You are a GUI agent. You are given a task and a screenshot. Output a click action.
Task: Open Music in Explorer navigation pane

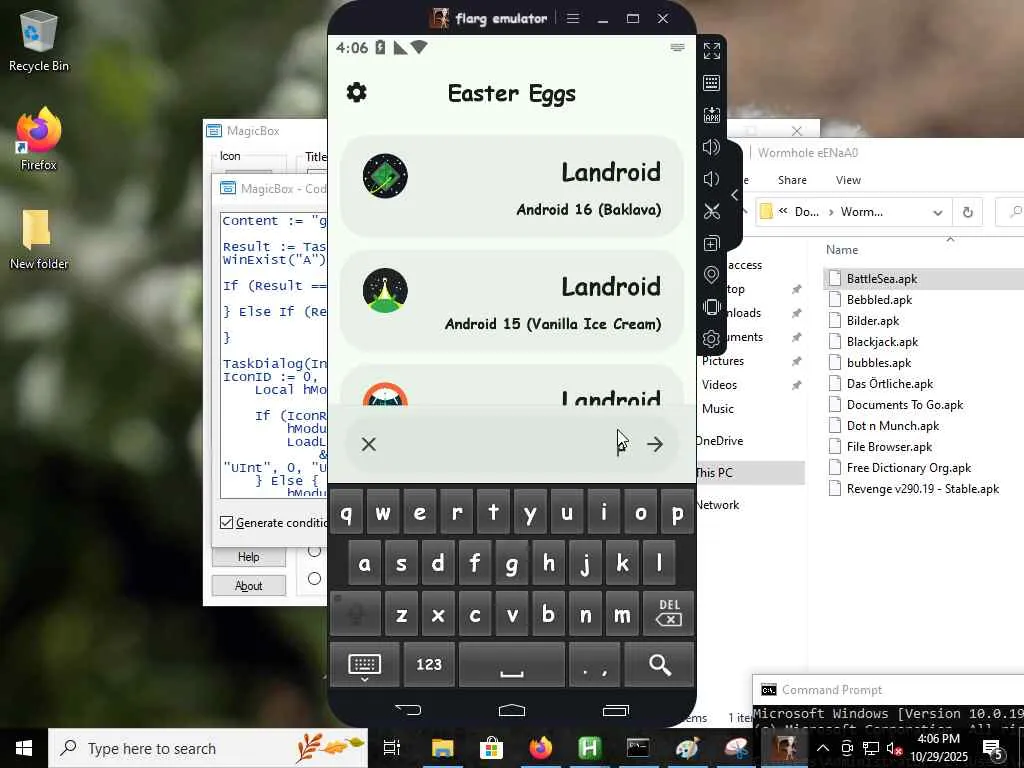click(718, 409)
